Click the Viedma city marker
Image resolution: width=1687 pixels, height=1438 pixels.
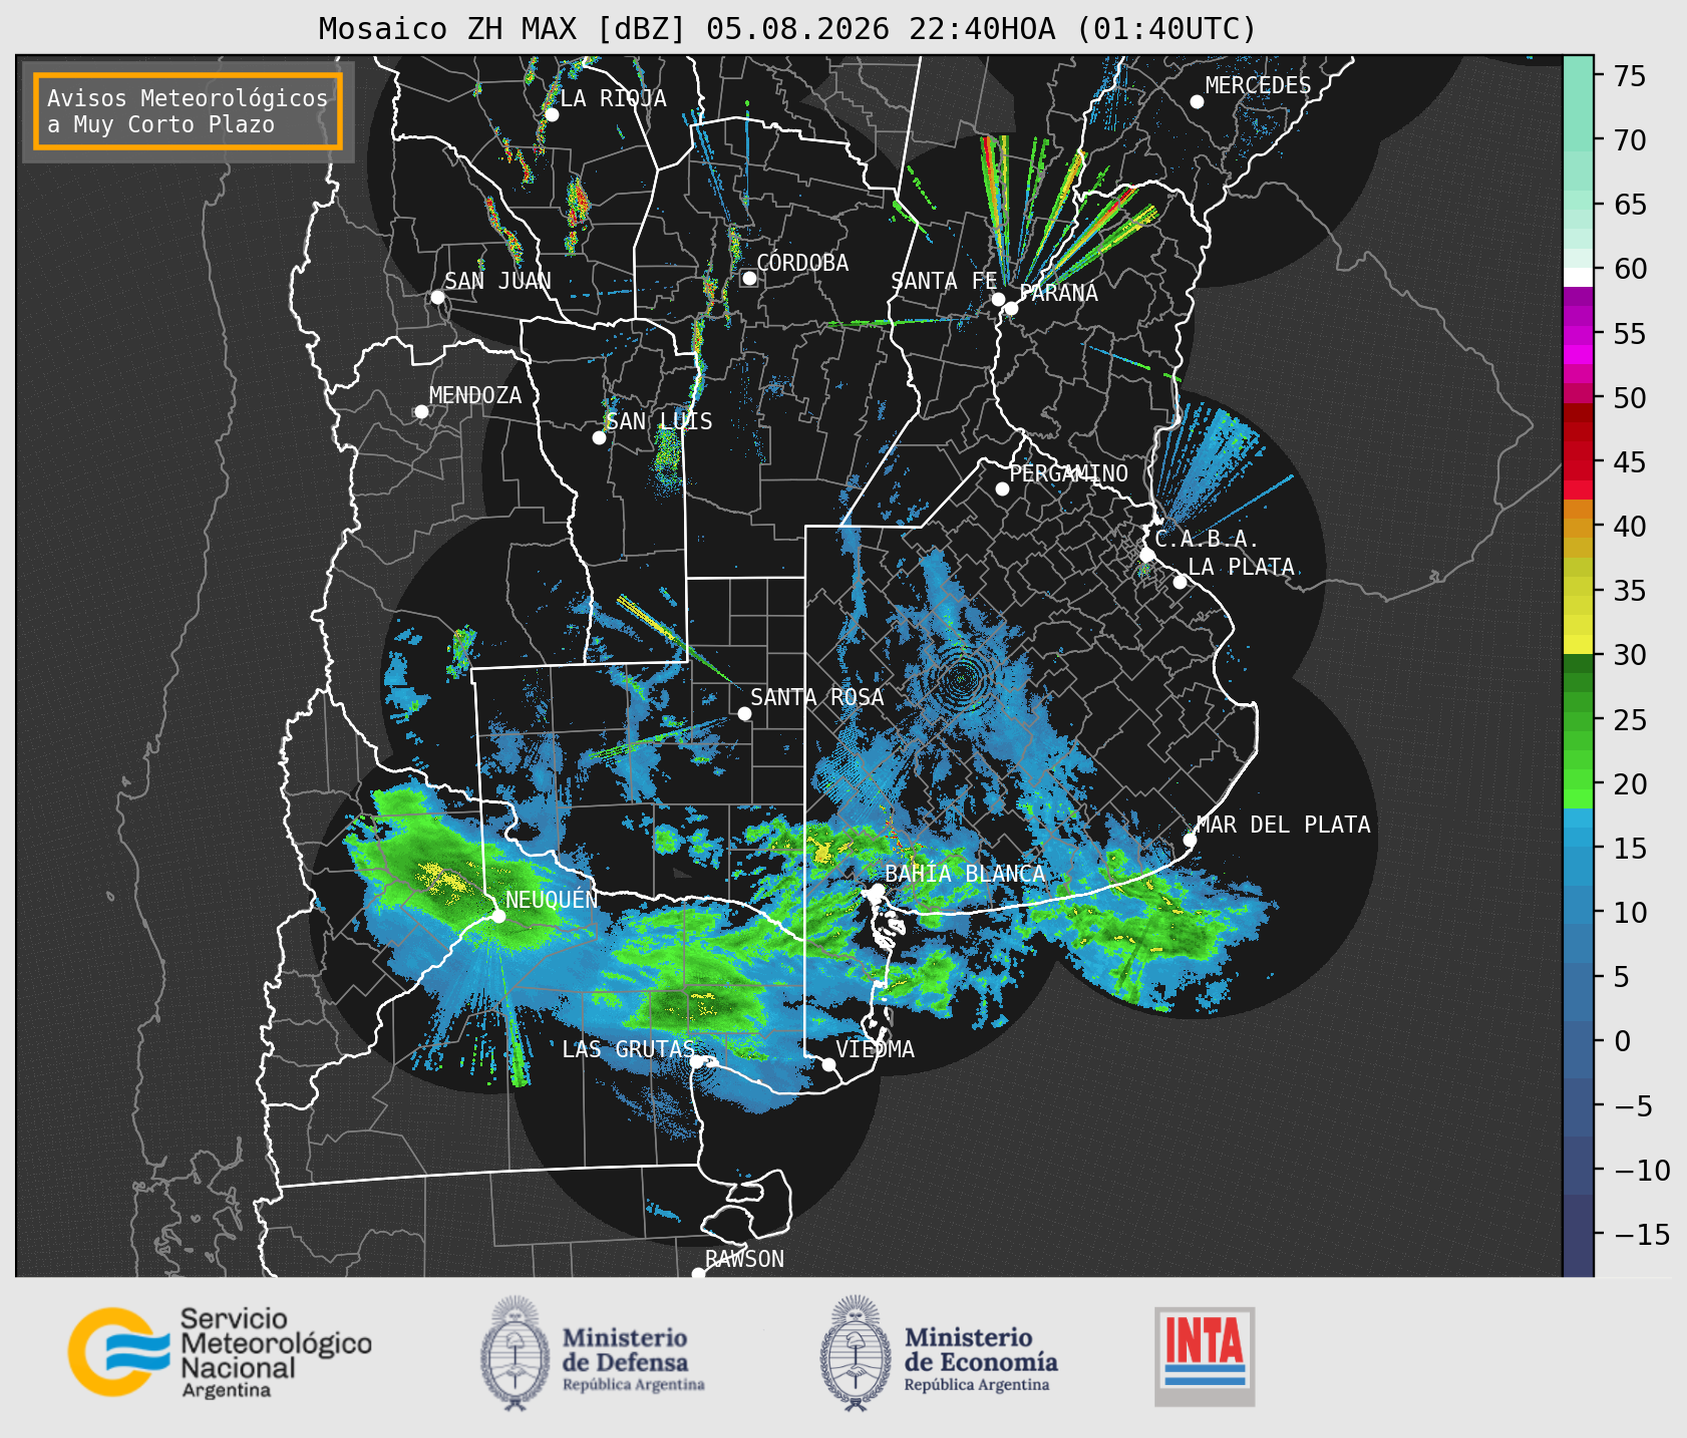828,1064
